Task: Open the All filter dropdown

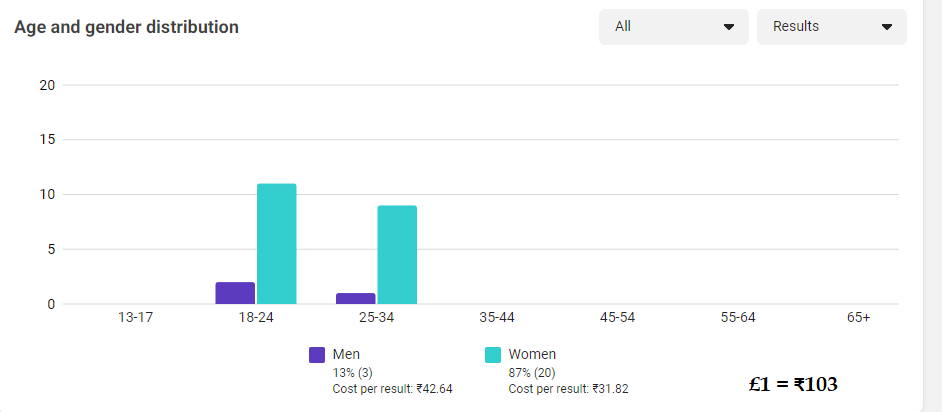Action: point(673,27)
